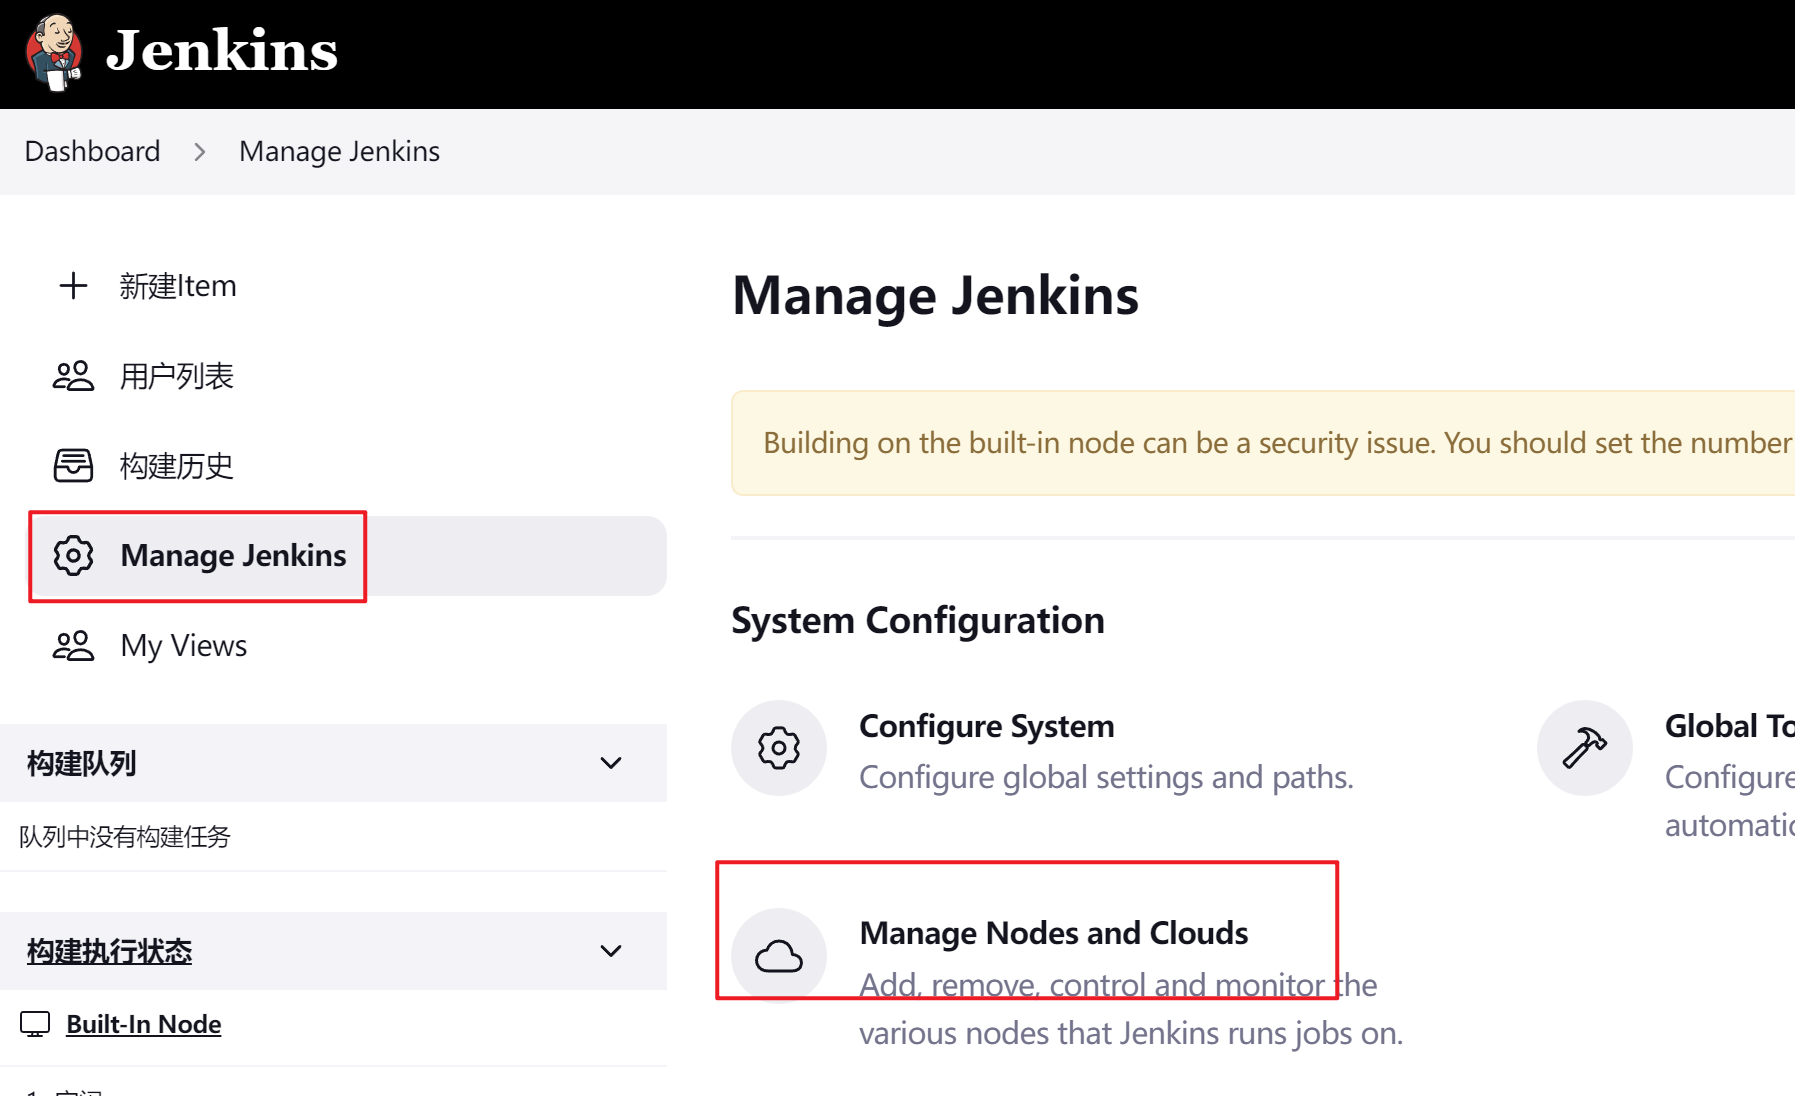Click the cloud icon for Manage Nodes

[x=779, y=956]
